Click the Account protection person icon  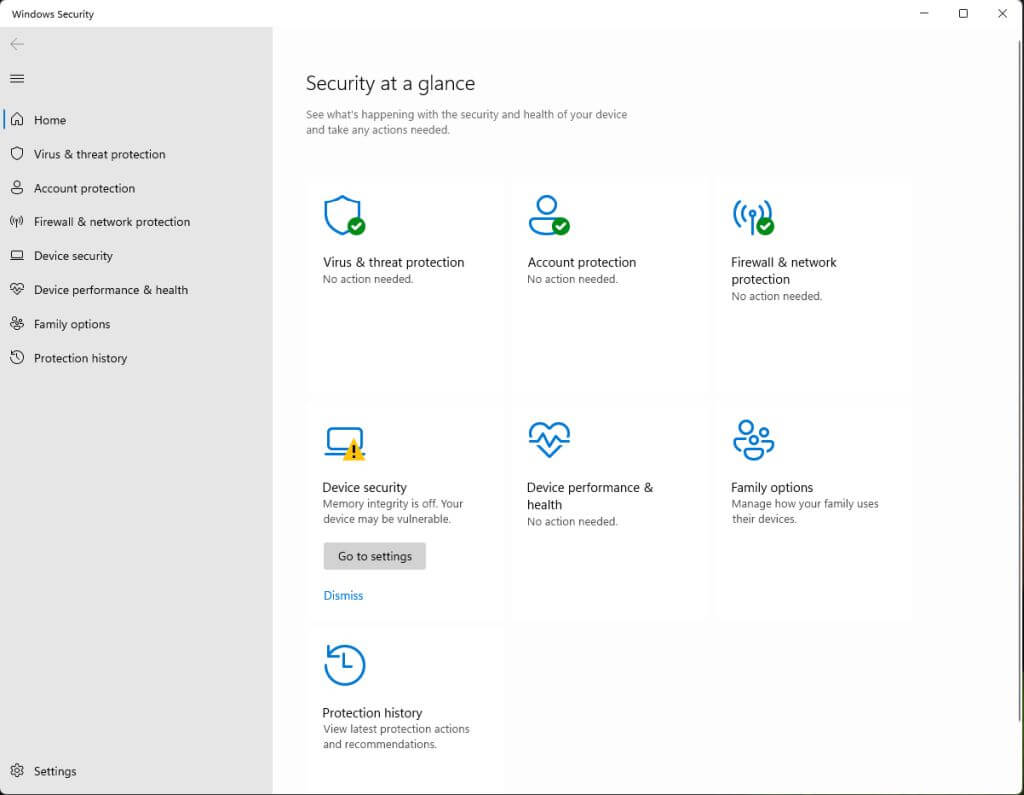(547, 215)
